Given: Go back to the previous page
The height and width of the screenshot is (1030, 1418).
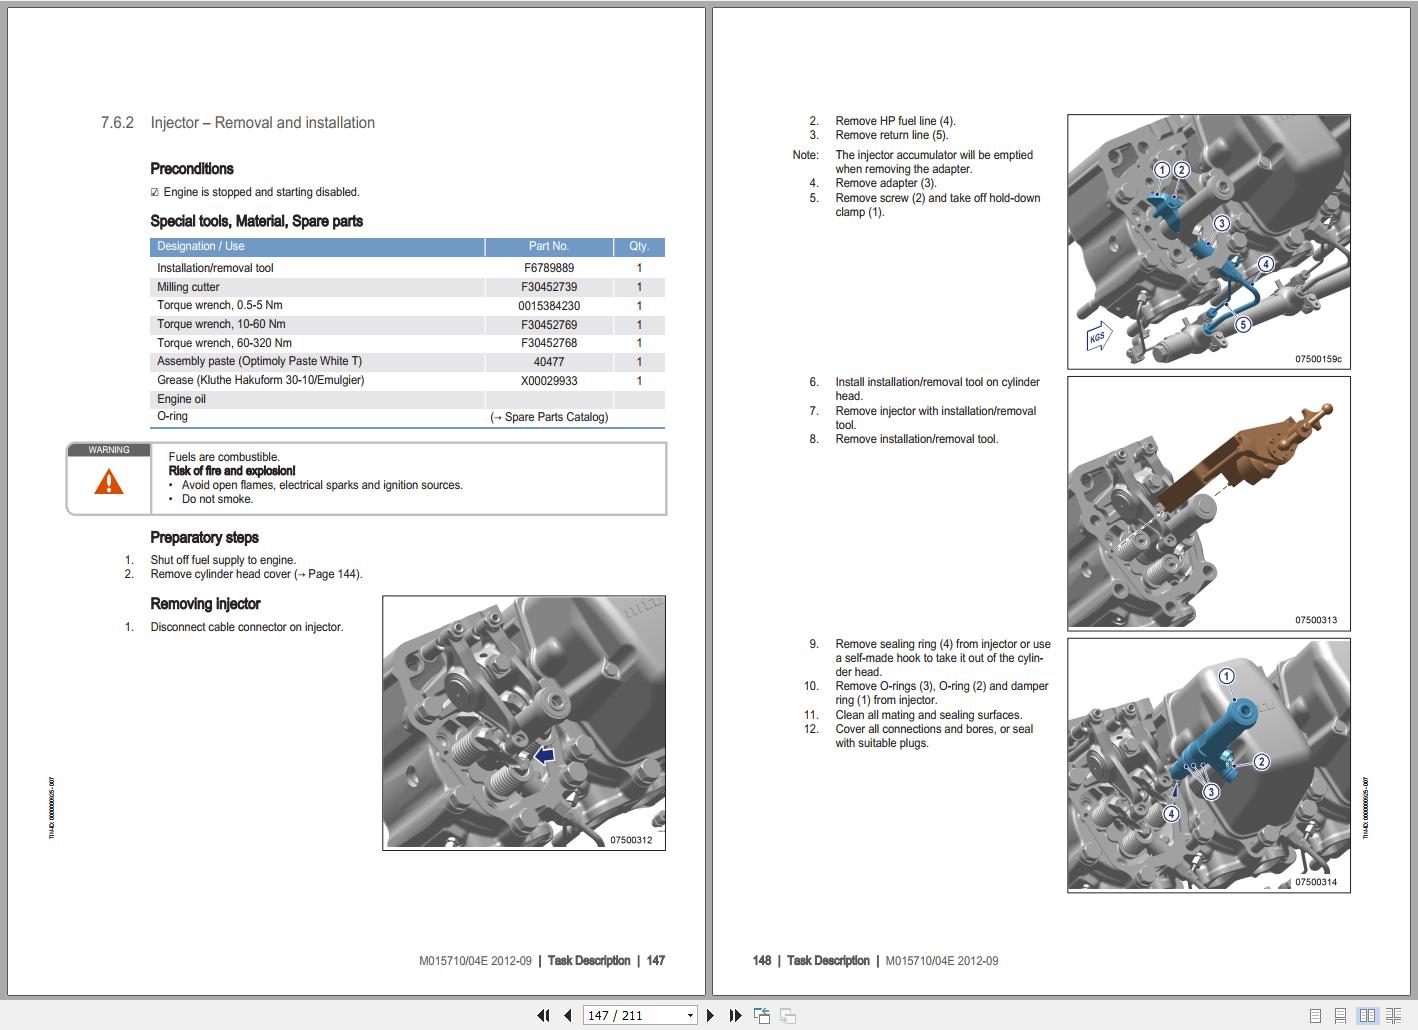Looking at the screenshot, I should [x=566, y=1015].
